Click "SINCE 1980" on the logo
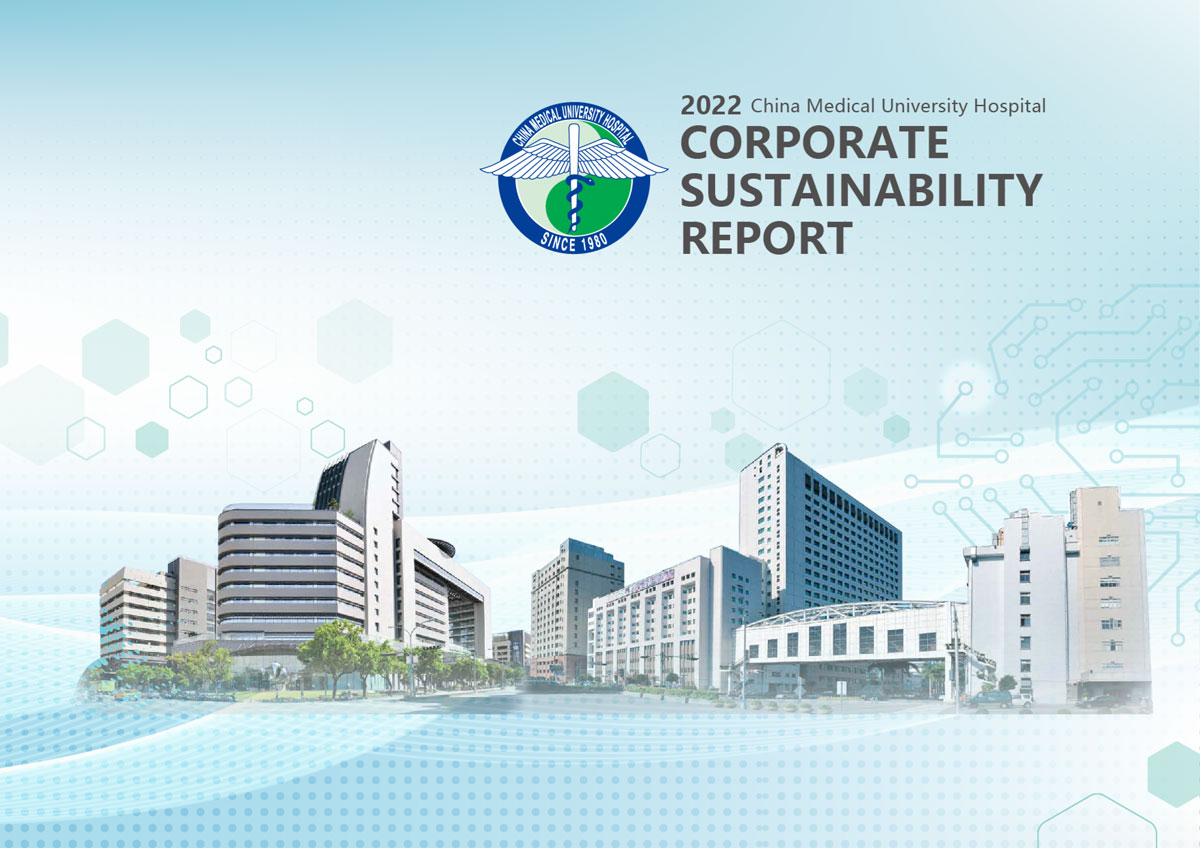This screenshot has height=848, width=1200. (573, 240)
